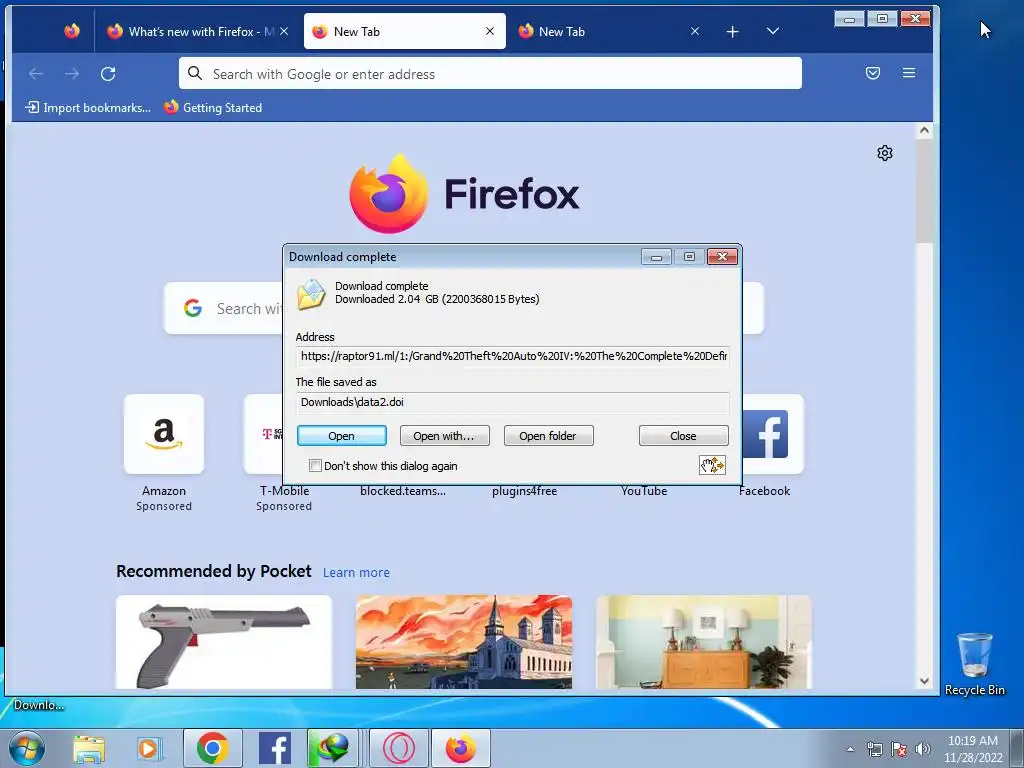Open Google Chrome from taskbar
The height and width of the screenshot is (768, 1024).
[212, 748]
